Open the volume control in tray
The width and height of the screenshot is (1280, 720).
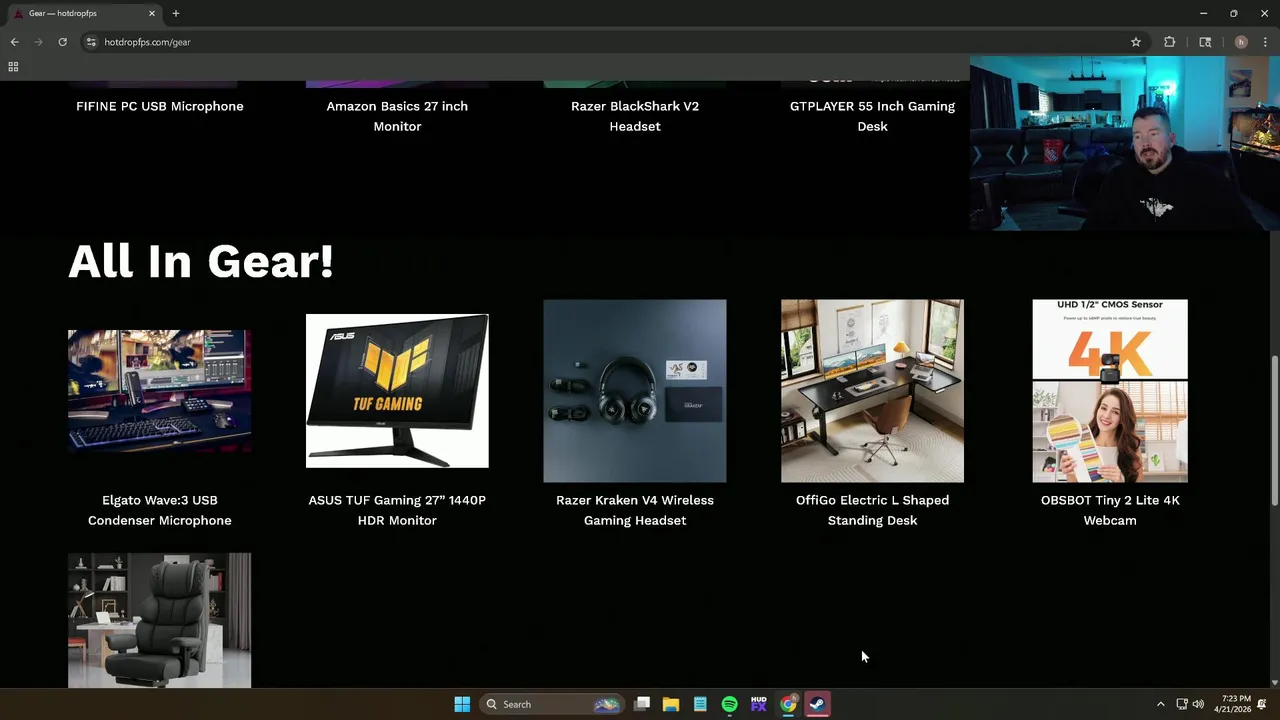[x=1198, y=704]
